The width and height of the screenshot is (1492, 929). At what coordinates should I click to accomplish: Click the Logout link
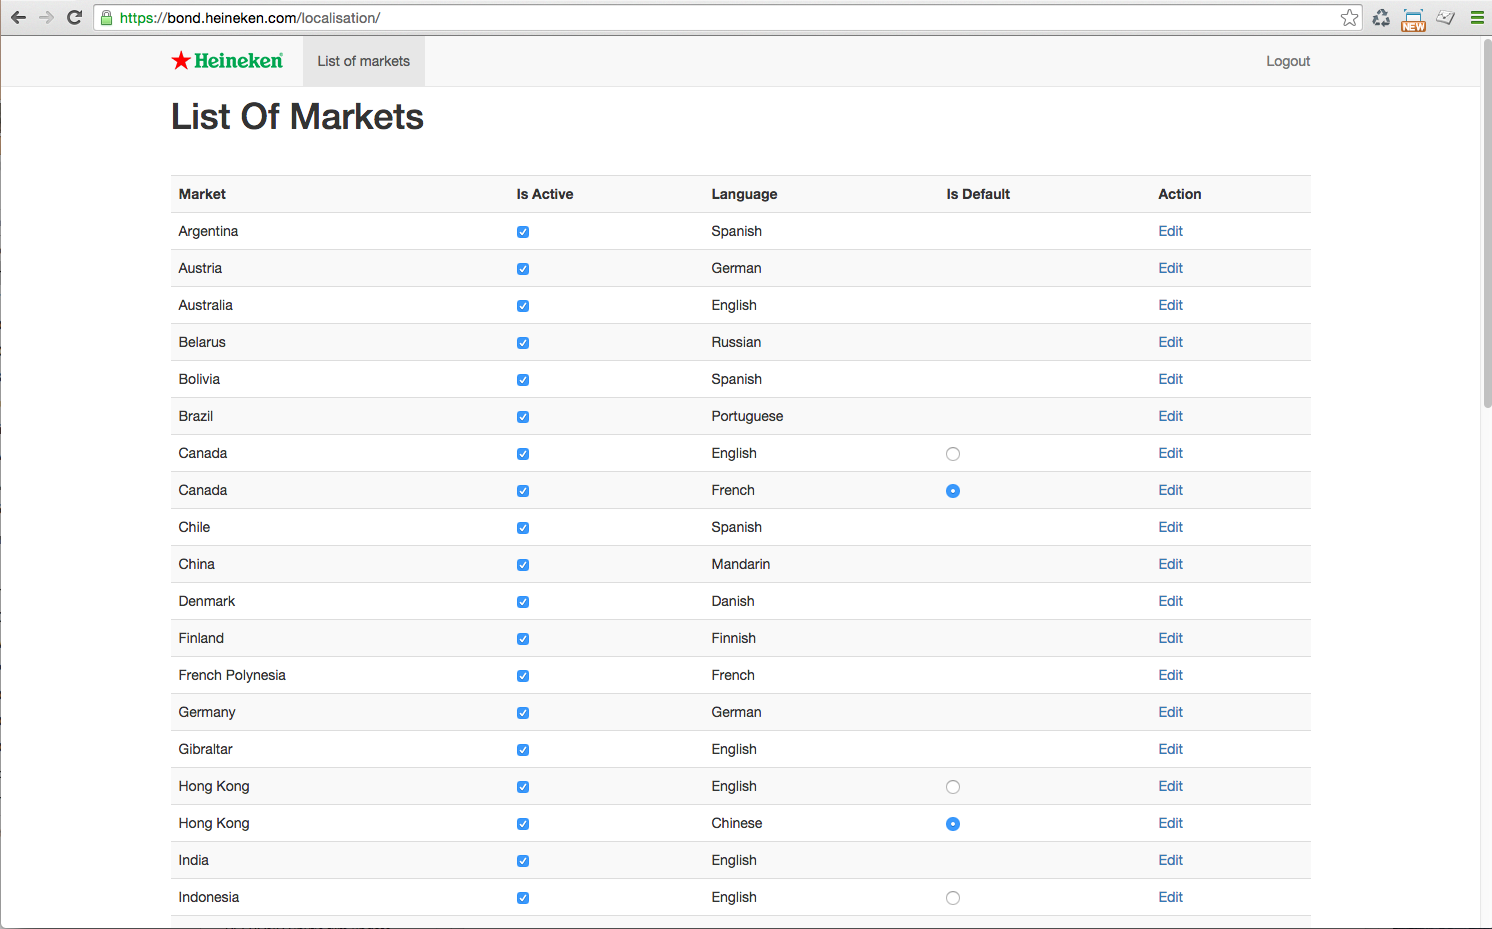(x=1288, y=61)
